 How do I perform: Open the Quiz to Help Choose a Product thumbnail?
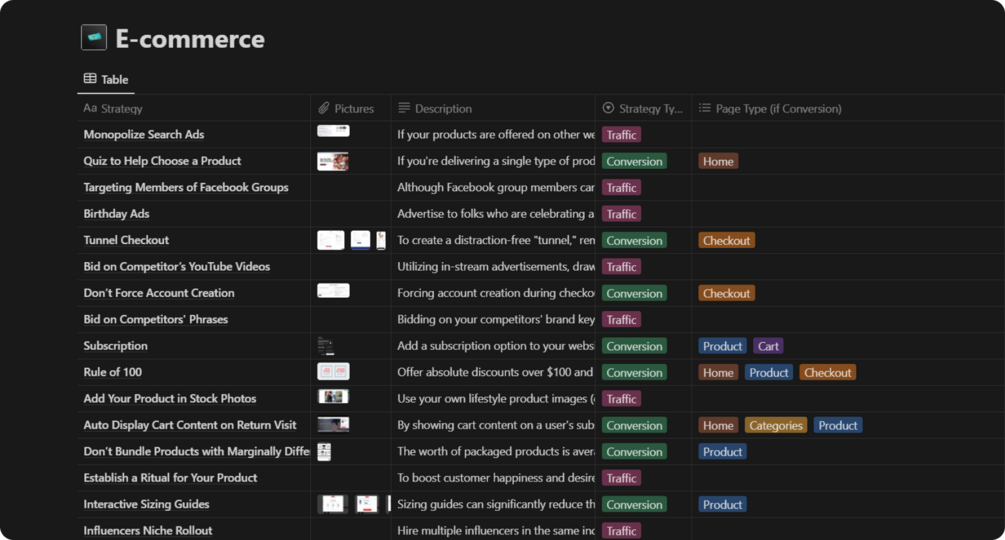(333, 161)
